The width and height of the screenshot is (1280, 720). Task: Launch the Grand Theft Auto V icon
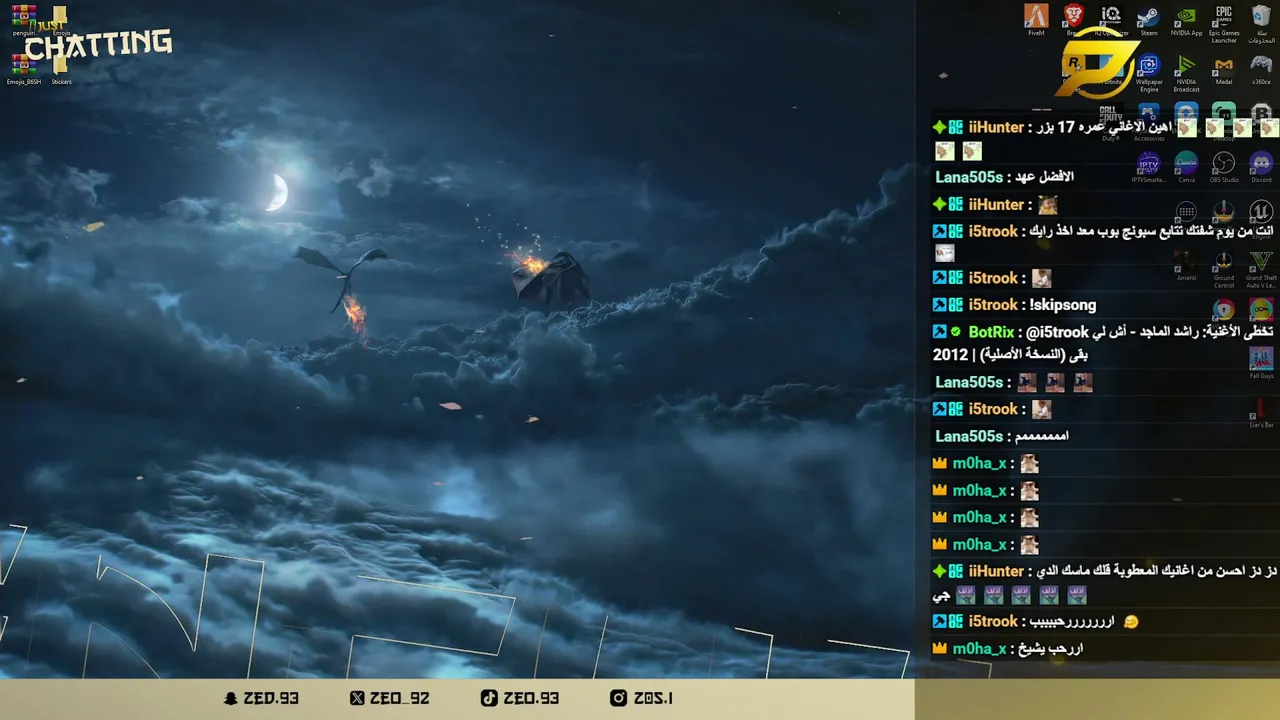tap(1261, 270)
